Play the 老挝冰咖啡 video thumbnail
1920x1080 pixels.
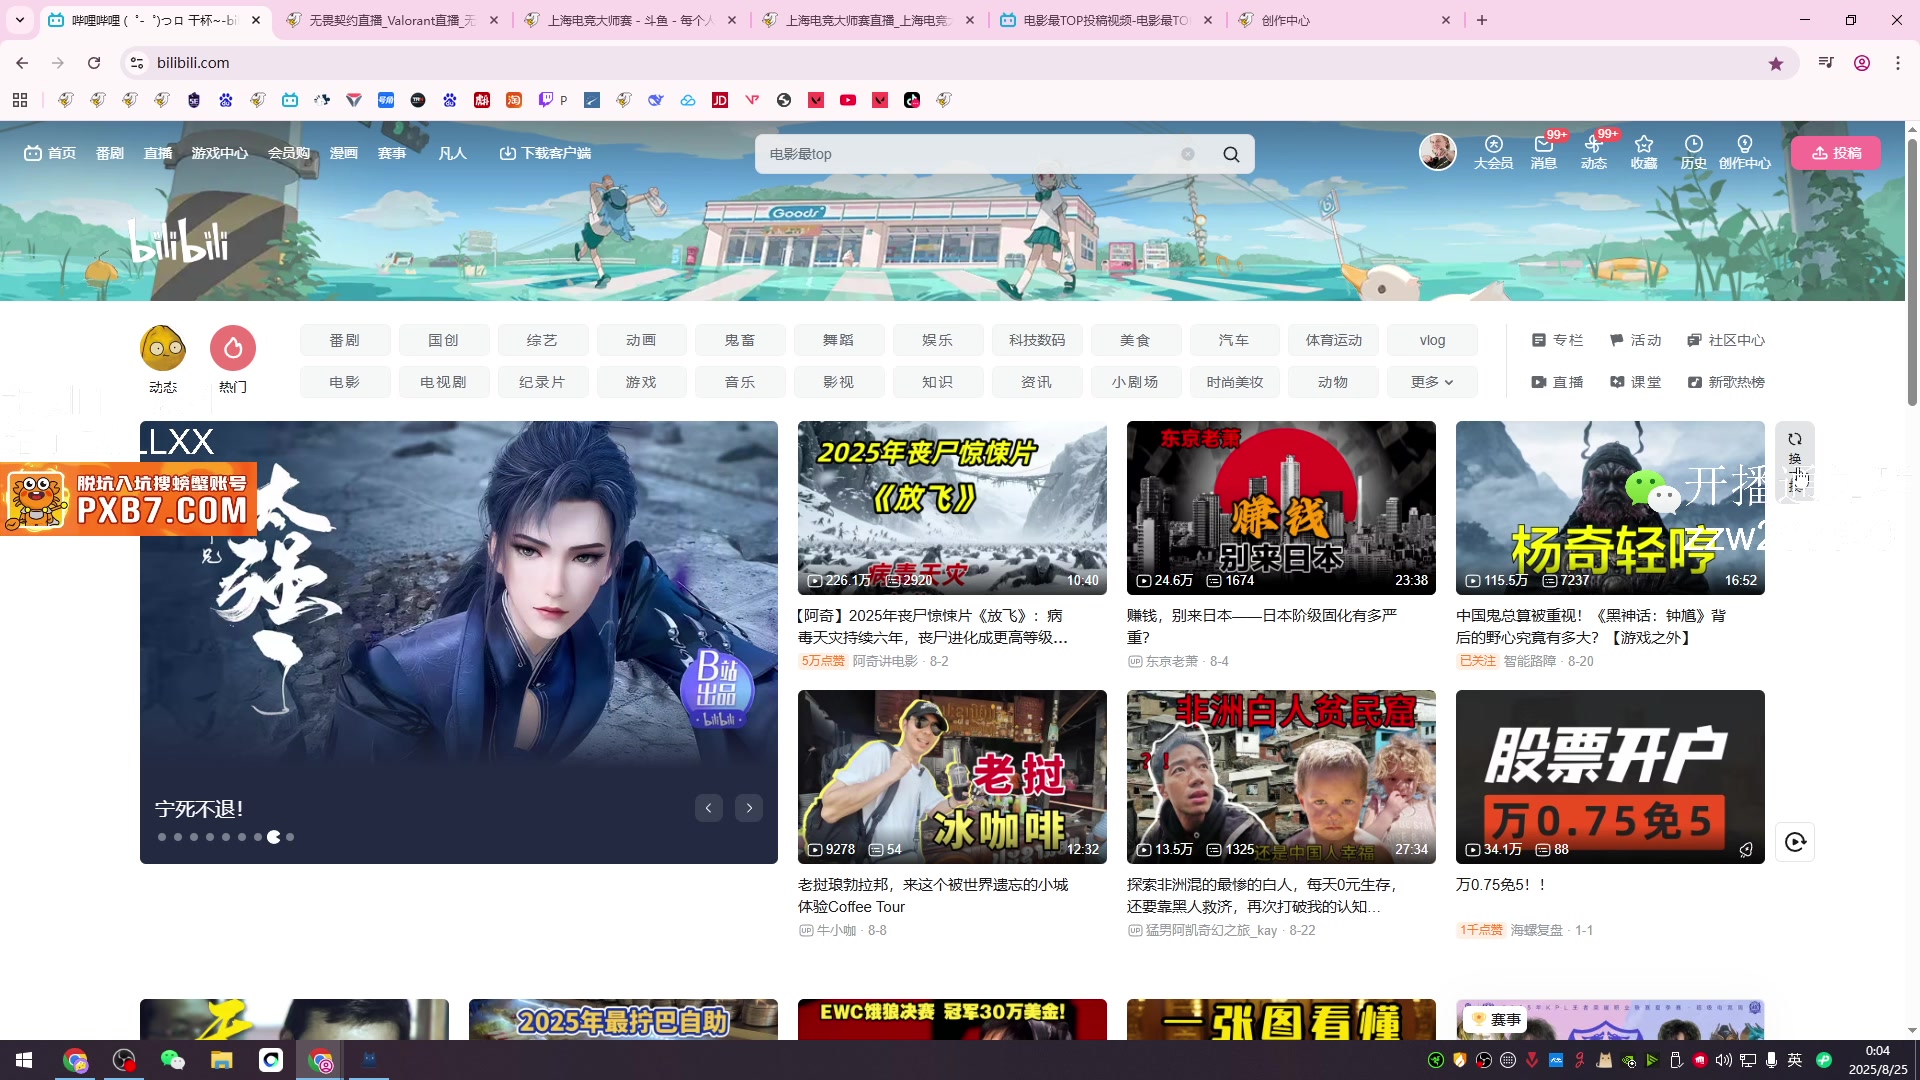[952, 776]
